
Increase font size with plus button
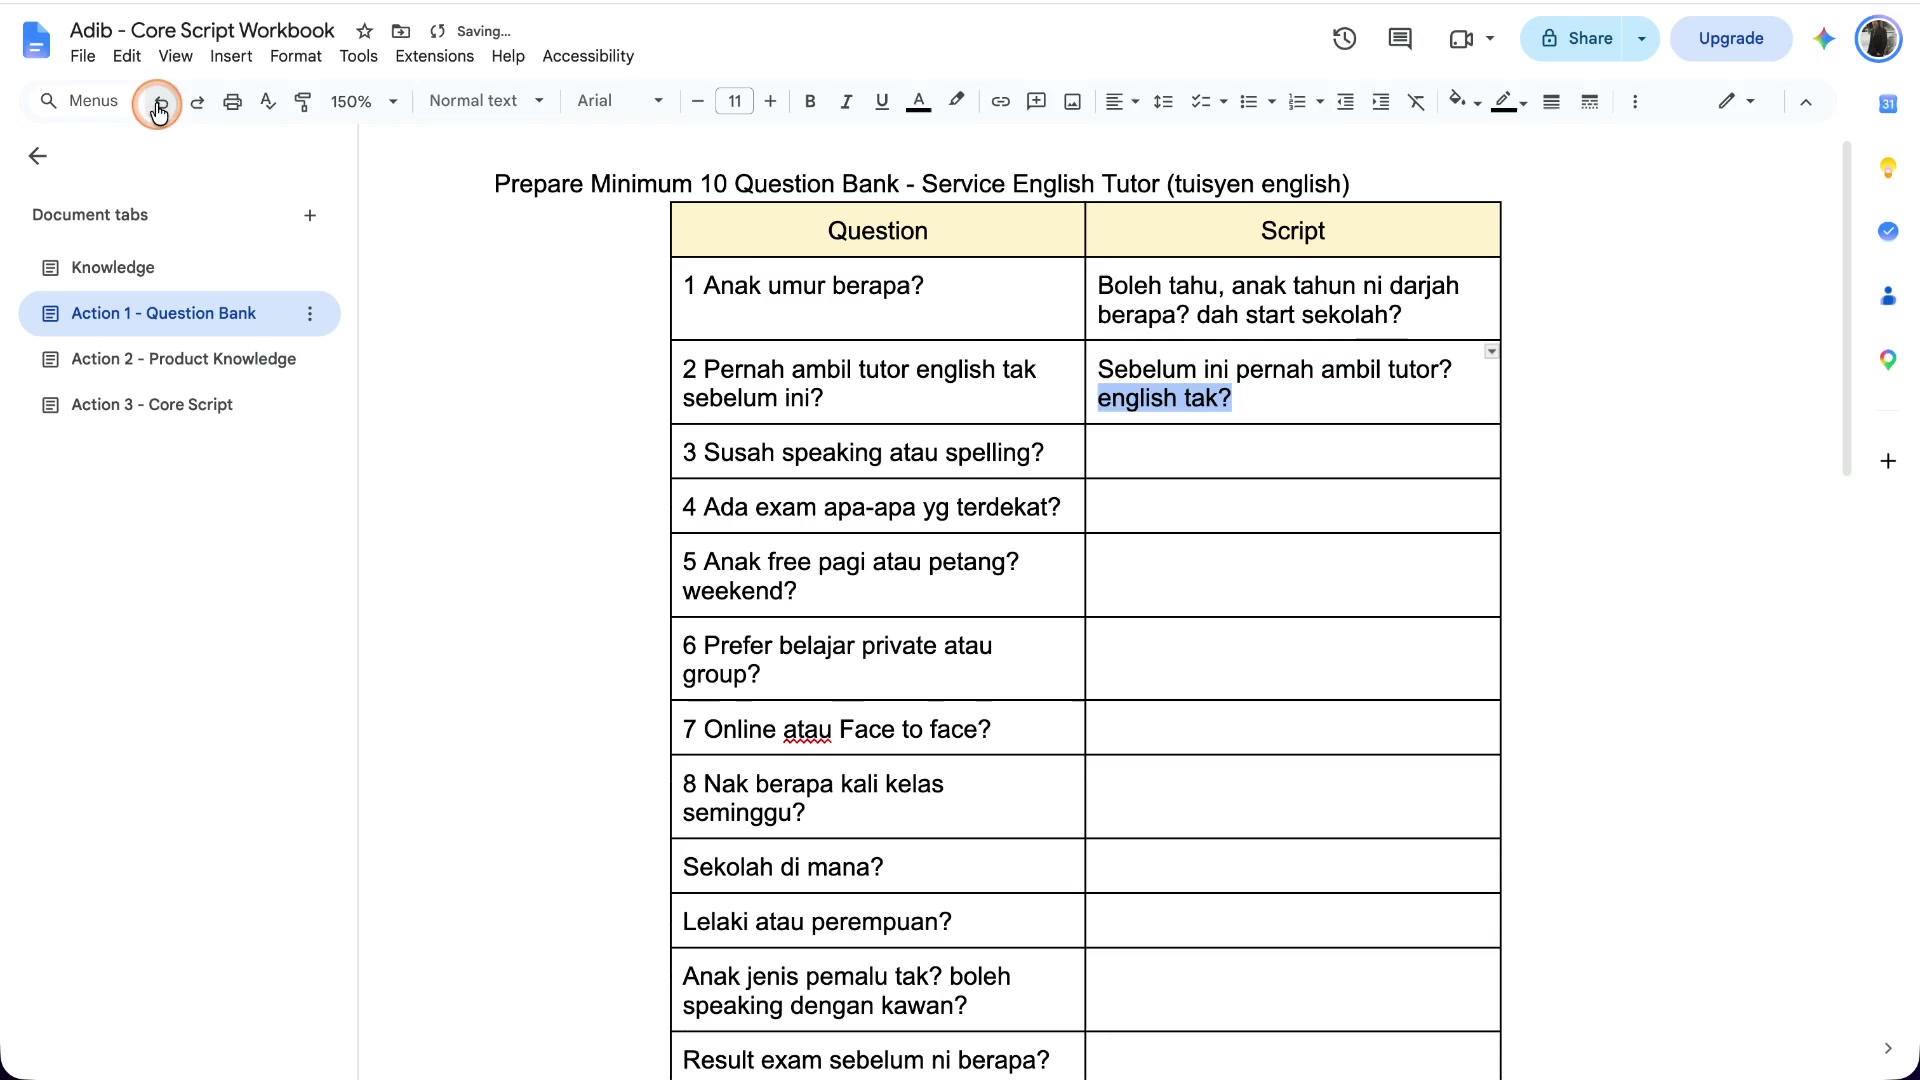(x=770, y=101)
